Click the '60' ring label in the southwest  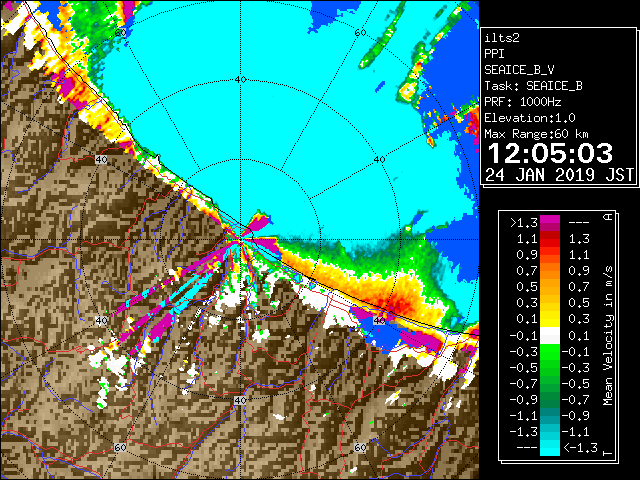[x=120, y=448]
